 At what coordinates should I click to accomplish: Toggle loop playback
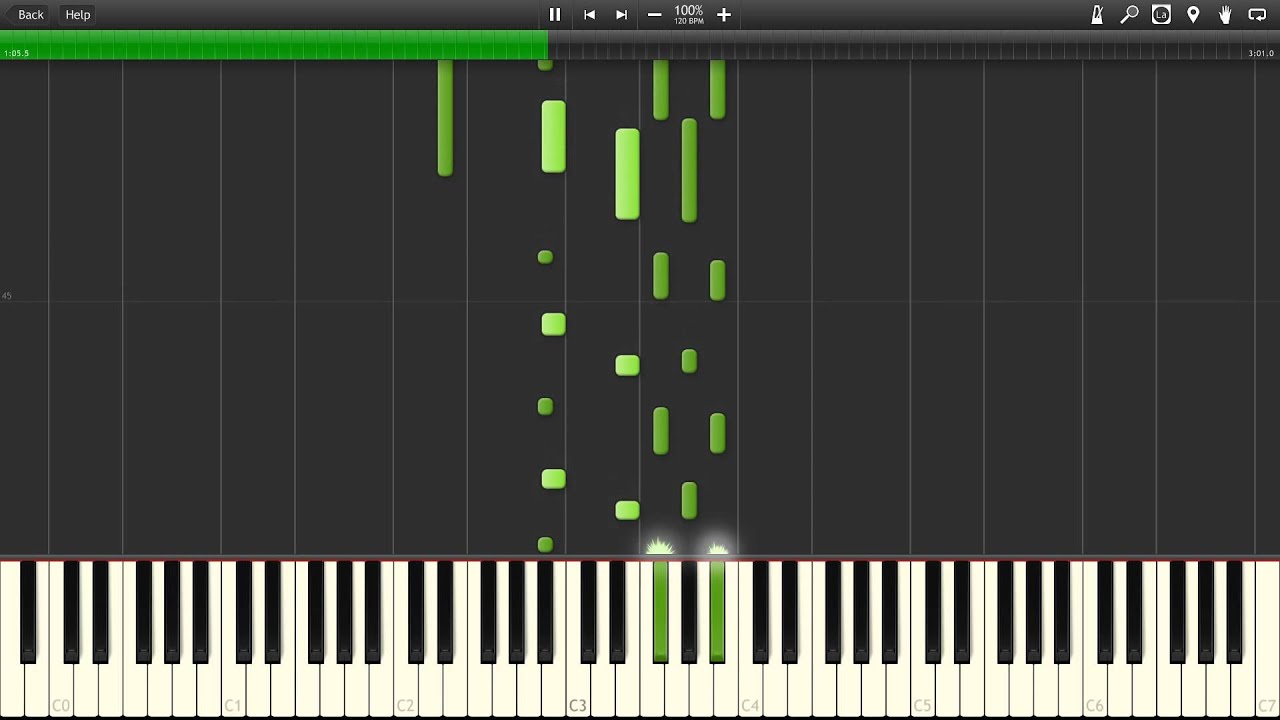[x=1257, y=15]
